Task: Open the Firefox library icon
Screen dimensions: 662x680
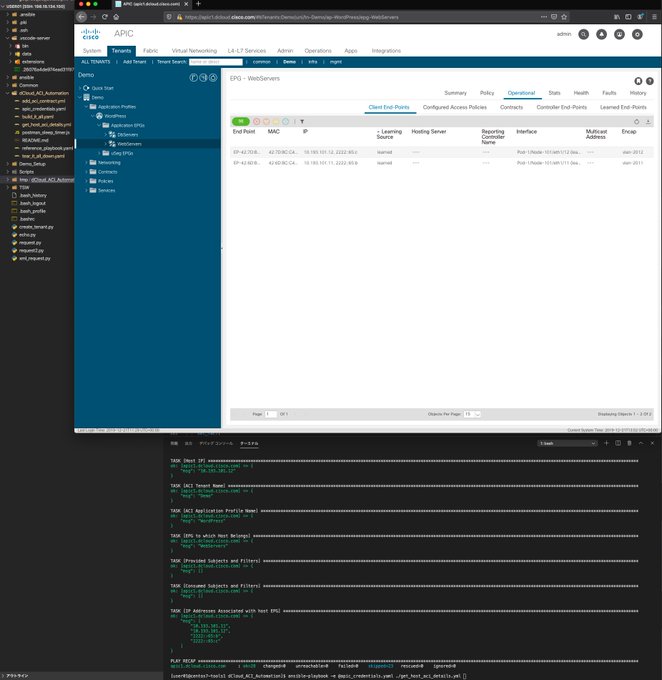Action: tap(616, 17)
